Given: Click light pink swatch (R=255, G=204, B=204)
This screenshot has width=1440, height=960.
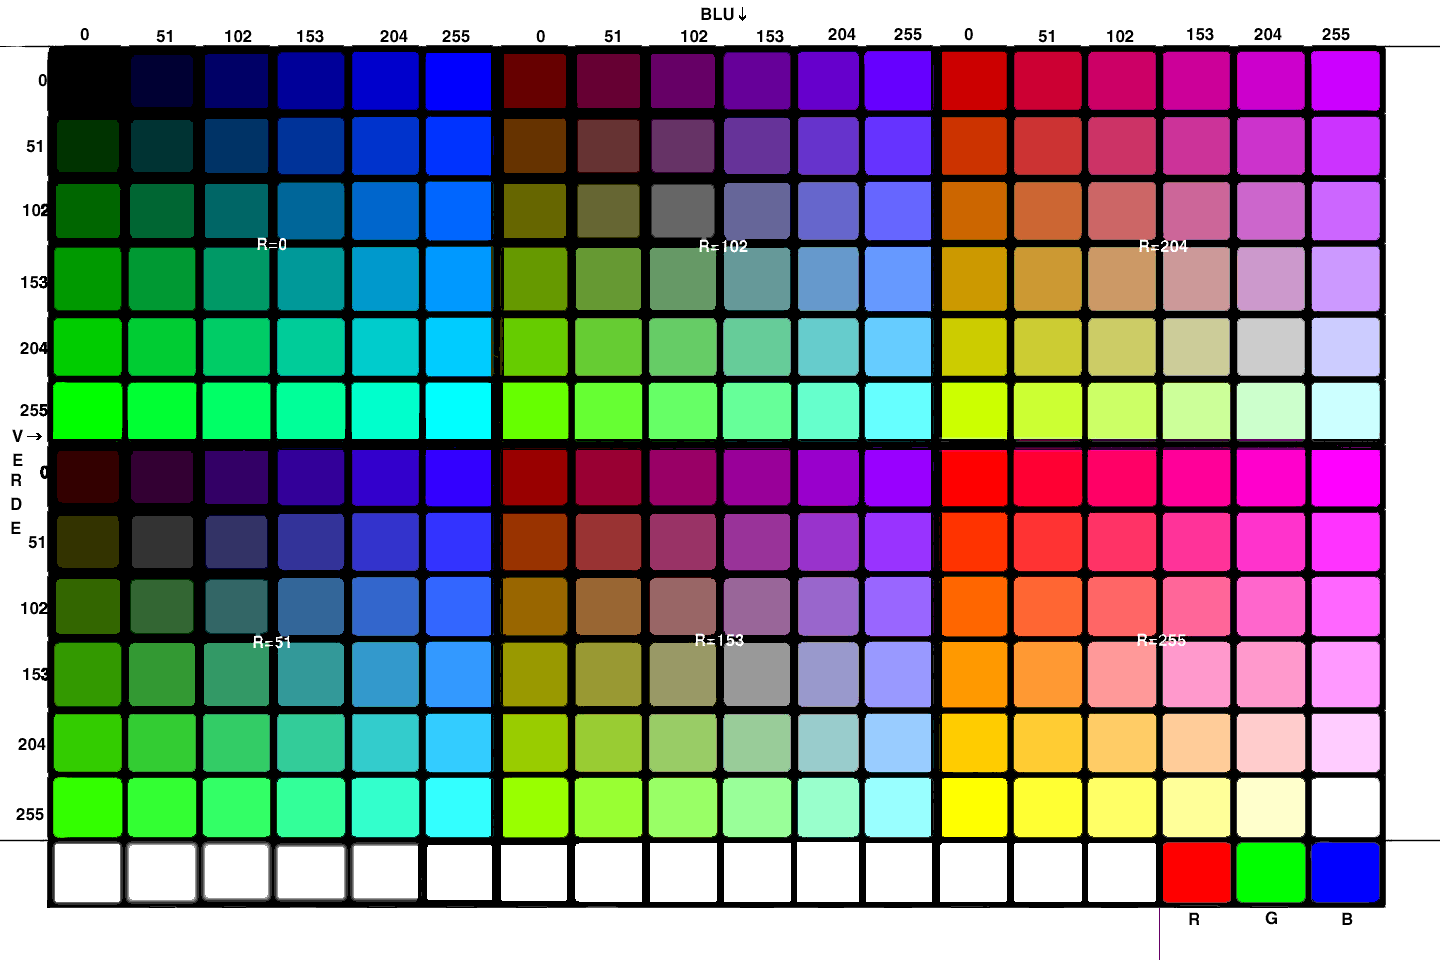Looking at the screenshot, I should (1271, 742).
